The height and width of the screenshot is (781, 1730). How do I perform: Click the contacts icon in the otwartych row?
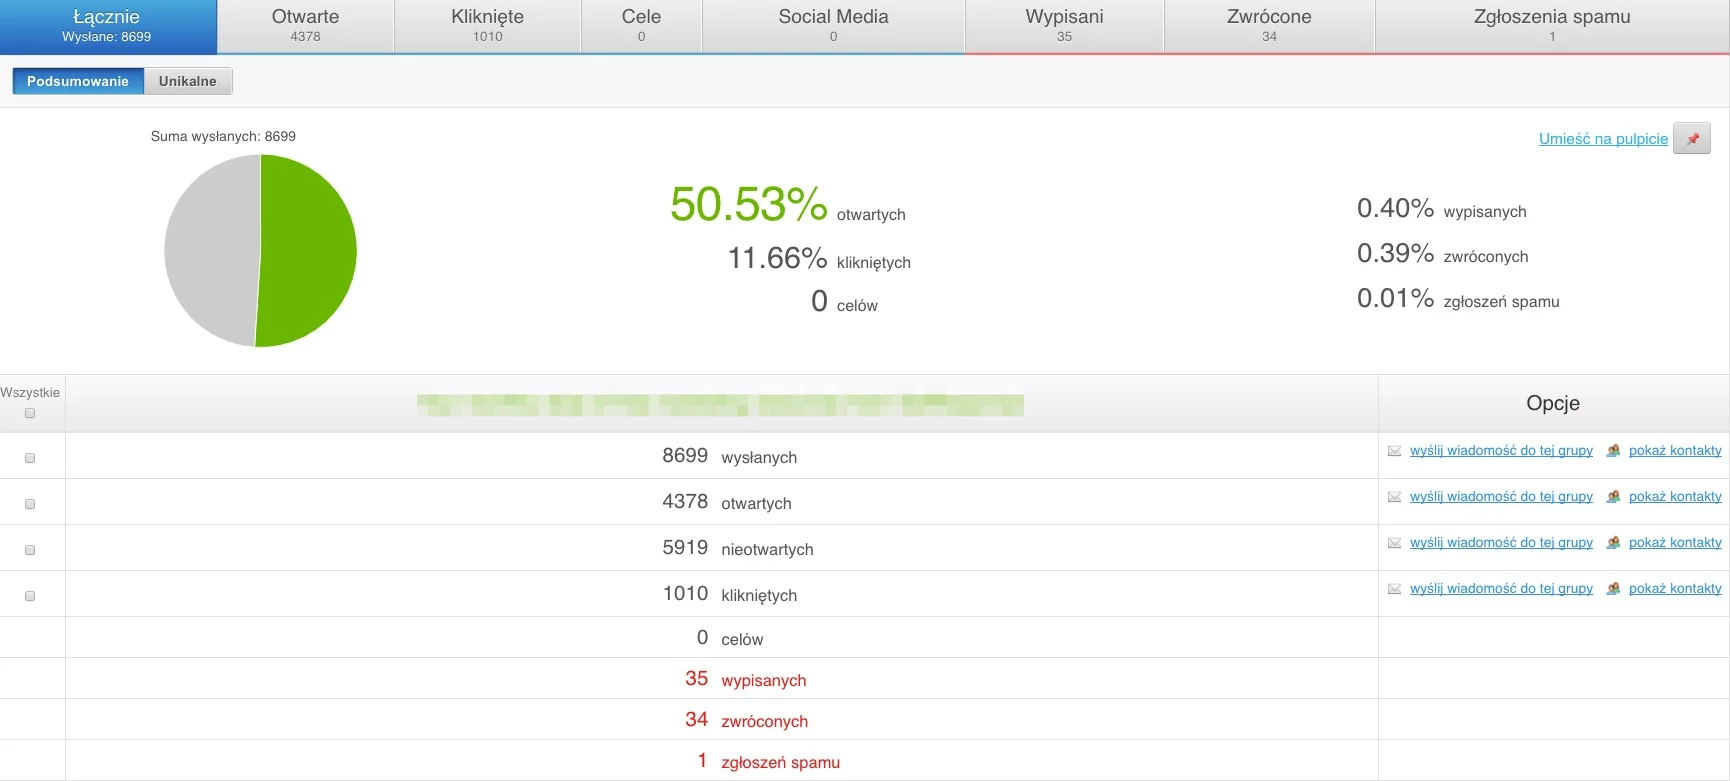click(1613, 497)
